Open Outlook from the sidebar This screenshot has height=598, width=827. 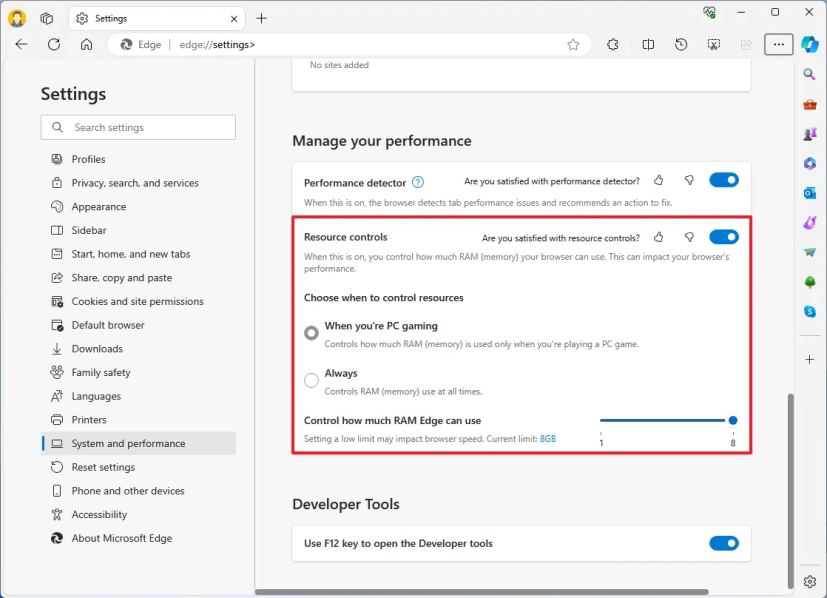coord(810,193)
